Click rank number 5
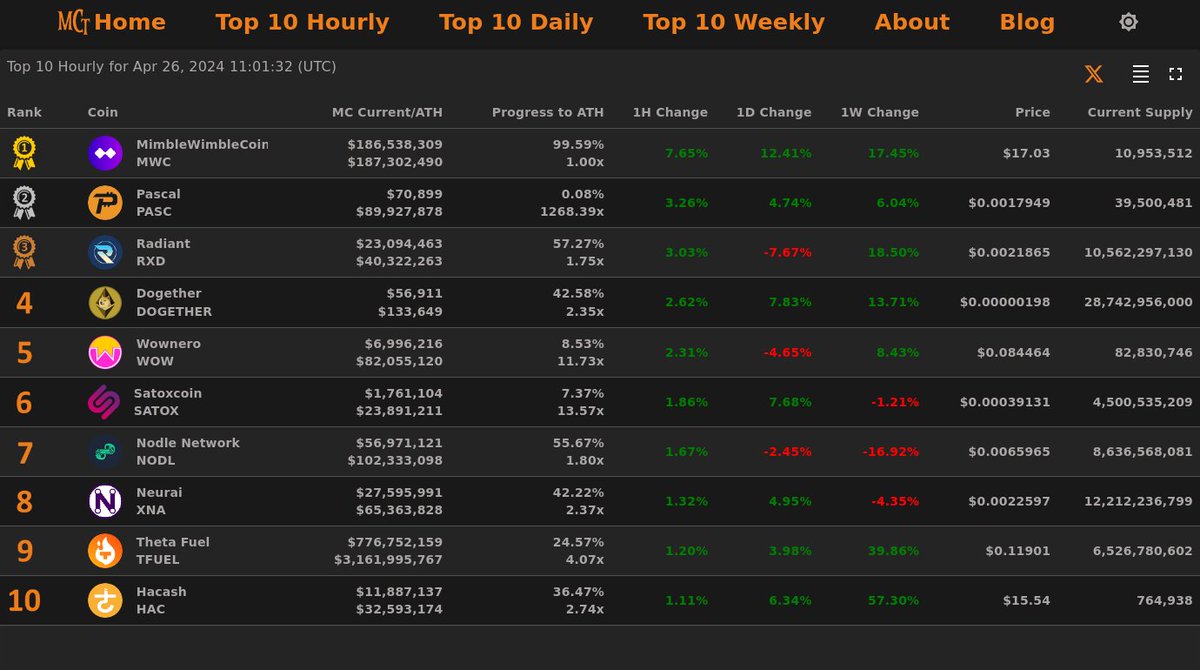 point(24,353)
